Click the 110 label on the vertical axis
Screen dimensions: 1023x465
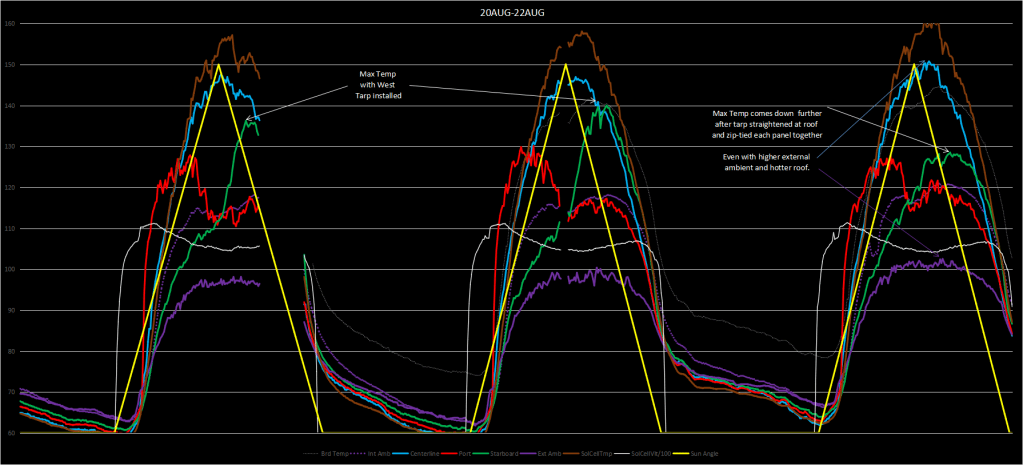click(11, 228)
